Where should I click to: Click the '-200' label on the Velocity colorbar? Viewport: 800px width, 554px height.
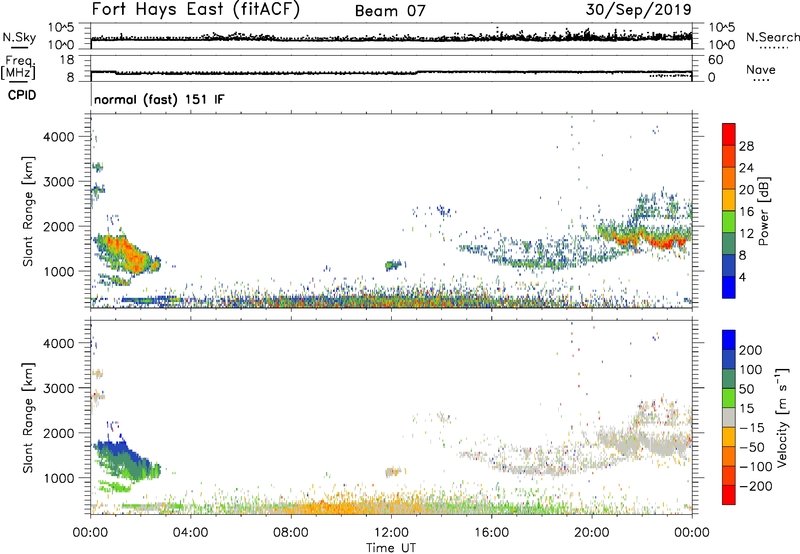(x=756, y=486)
